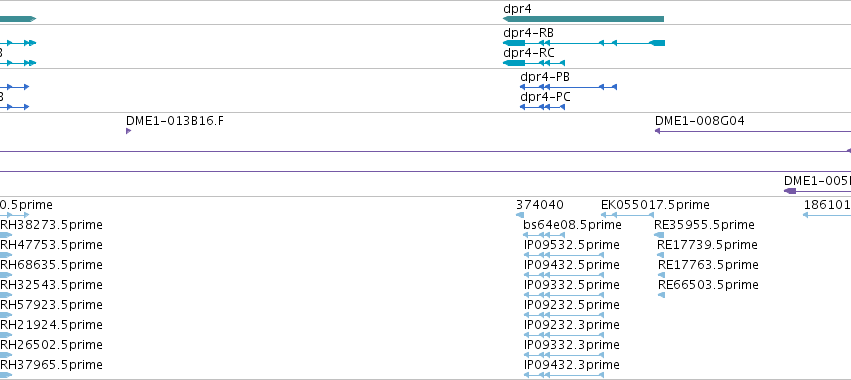Screen dimensions: 851x380
Task: Click the DME1-013B16.F arrow marker
Action: pos(129,131)
